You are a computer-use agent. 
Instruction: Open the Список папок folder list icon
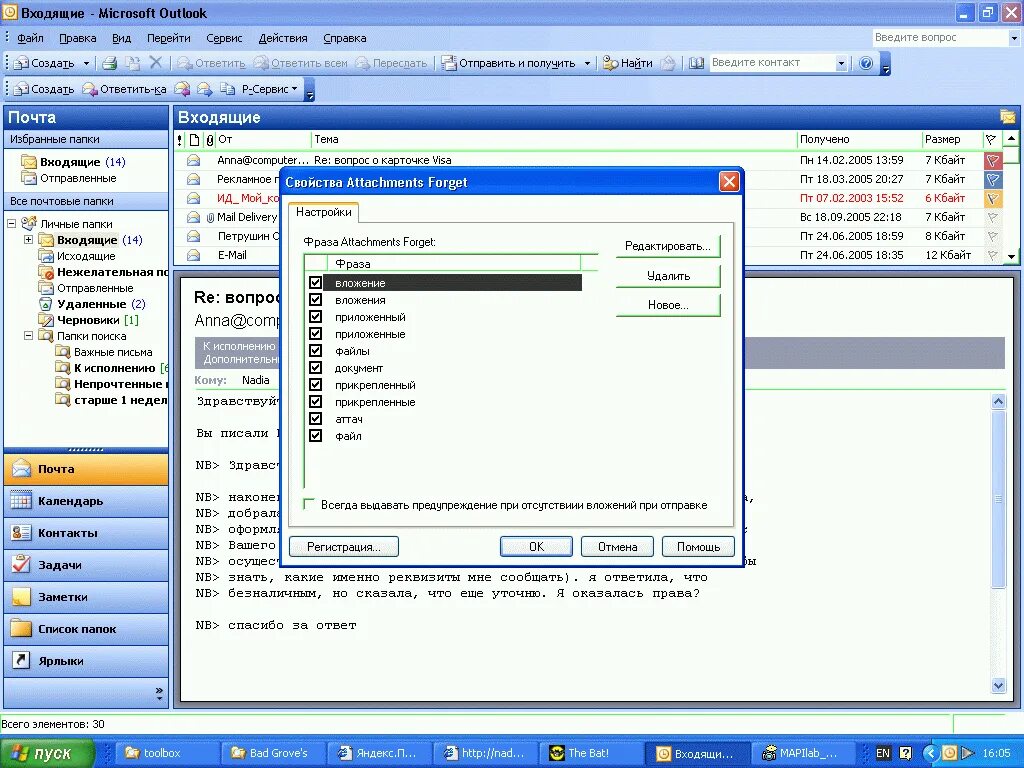click(x=21, y=628)
